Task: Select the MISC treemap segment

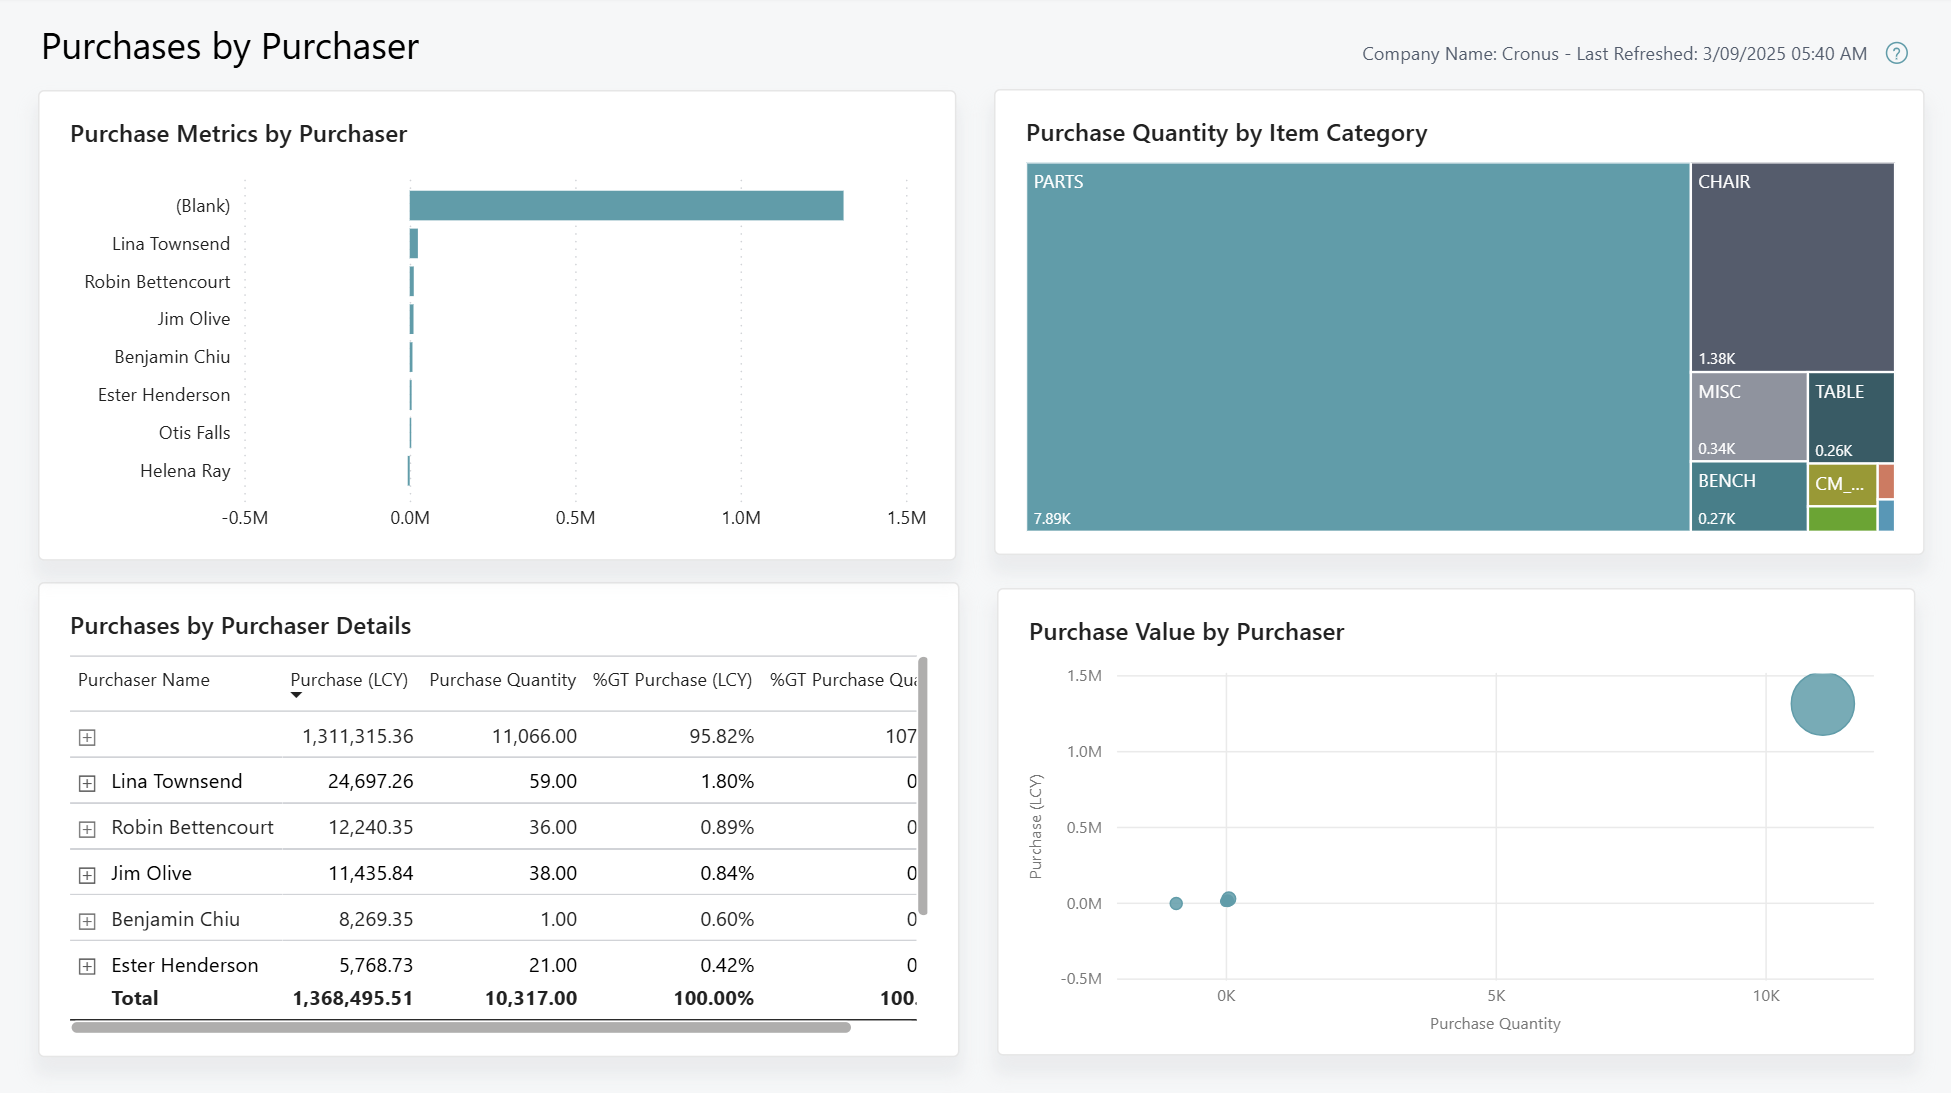Action: tap(1748, 416)
